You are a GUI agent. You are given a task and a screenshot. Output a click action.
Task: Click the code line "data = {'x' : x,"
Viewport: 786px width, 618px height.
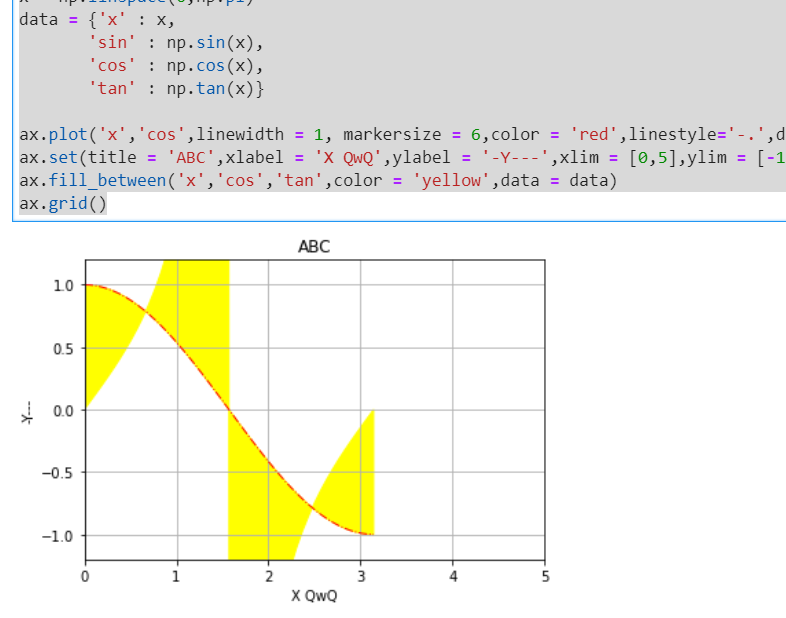pos(97,20)
